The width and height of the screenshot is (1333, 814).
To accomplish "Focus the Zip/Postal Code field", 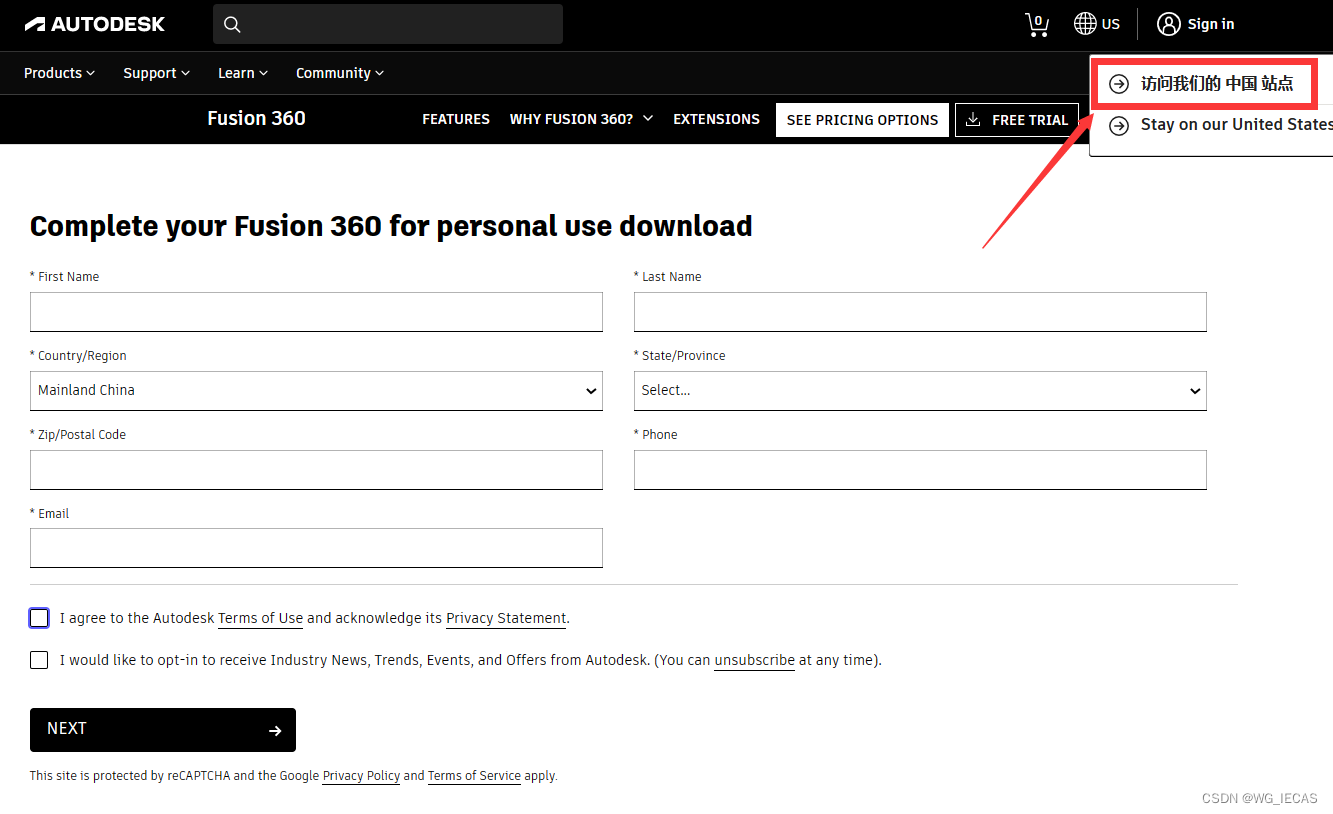I will [316, 470].
